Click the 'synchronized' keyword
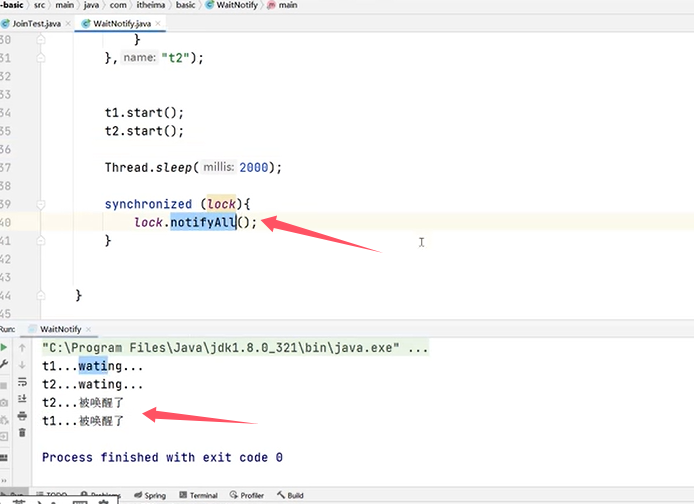Viewport: 694px width, 504px height. click(x=148, y=204)
